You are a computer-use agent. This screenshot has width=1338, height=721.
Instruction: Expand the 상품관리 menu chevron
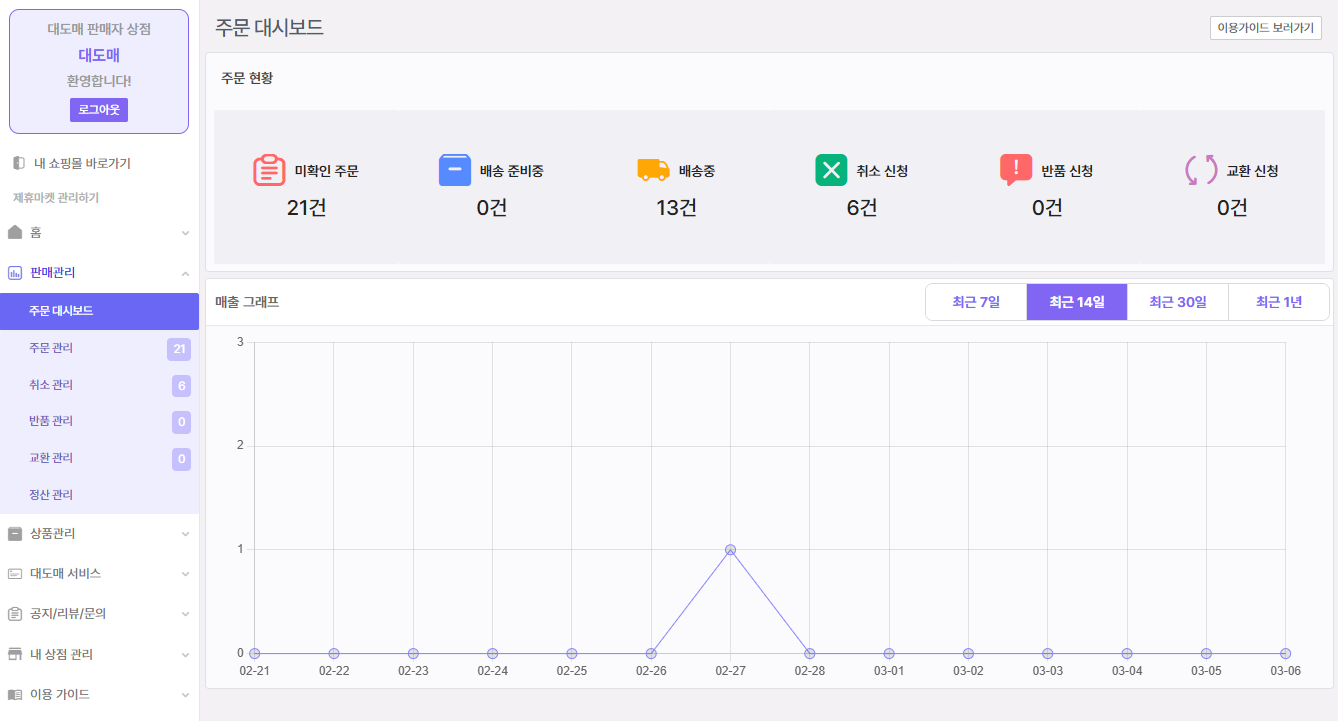point(185,534)
